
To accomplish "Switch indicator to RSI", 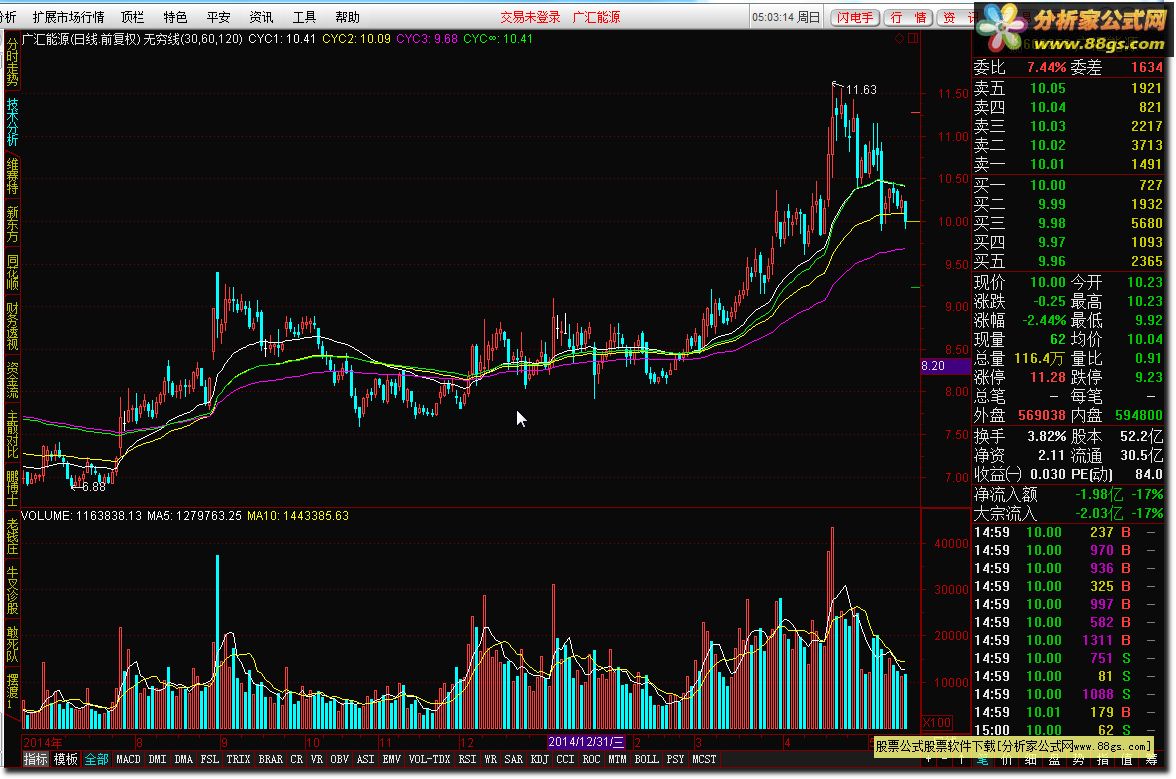I will pos(467,759).
